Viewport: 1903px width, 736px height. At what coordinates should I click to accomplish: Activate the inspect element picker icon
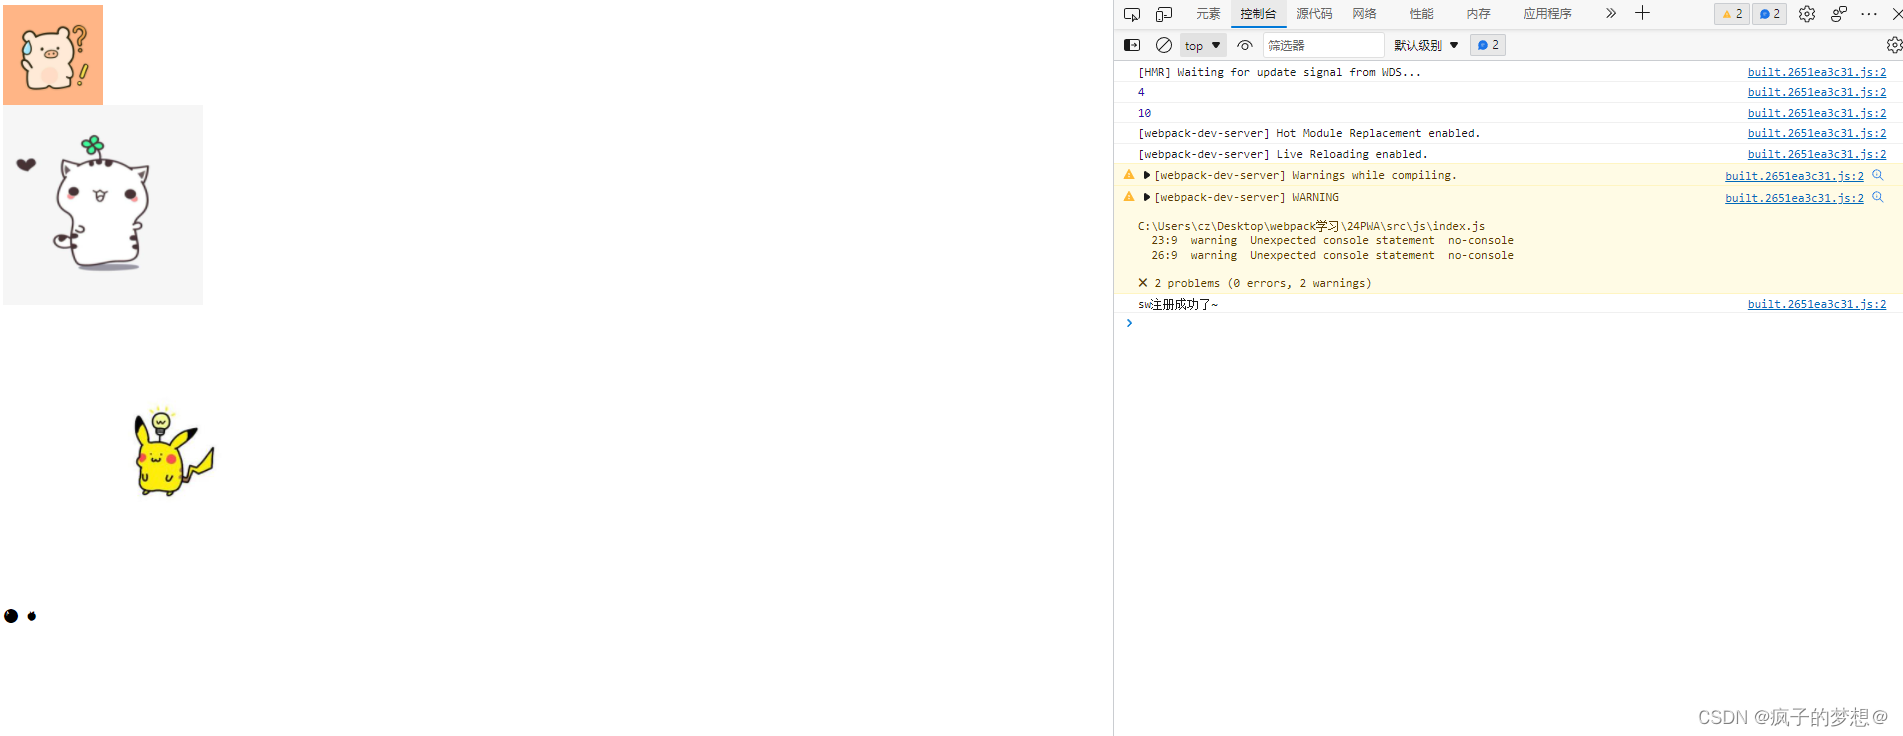click(1132, 14)
